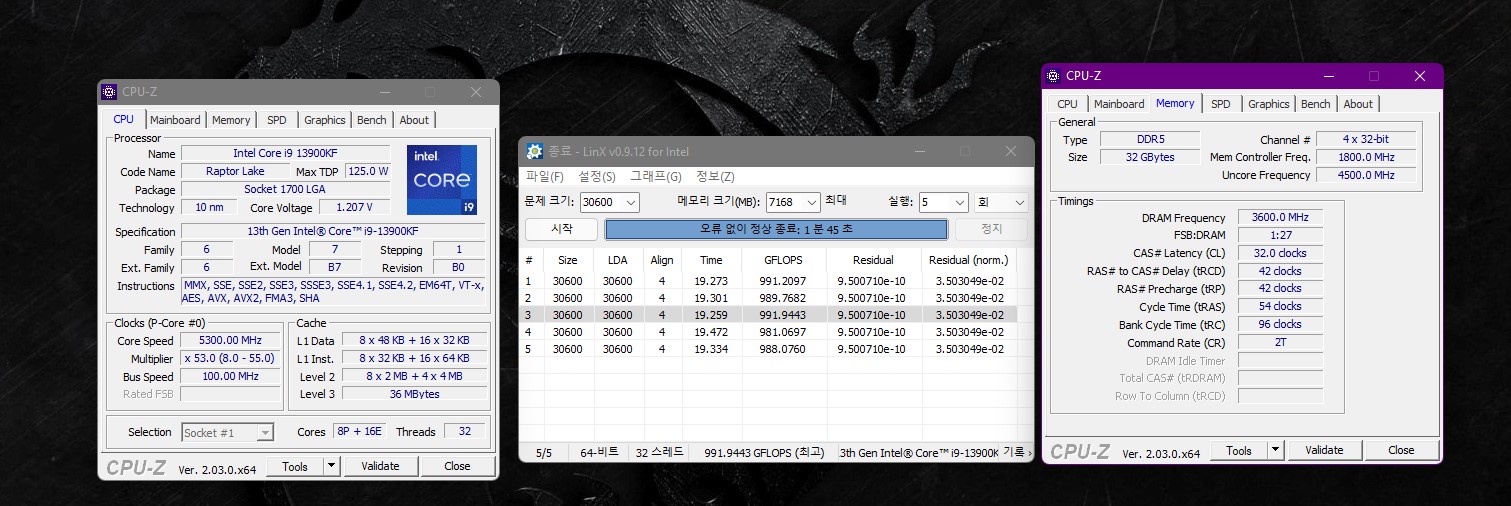Select LinX result row with 991.2097 GFLOPS
The height and width of the screenshot is (506, 1511).
(770, 281)
